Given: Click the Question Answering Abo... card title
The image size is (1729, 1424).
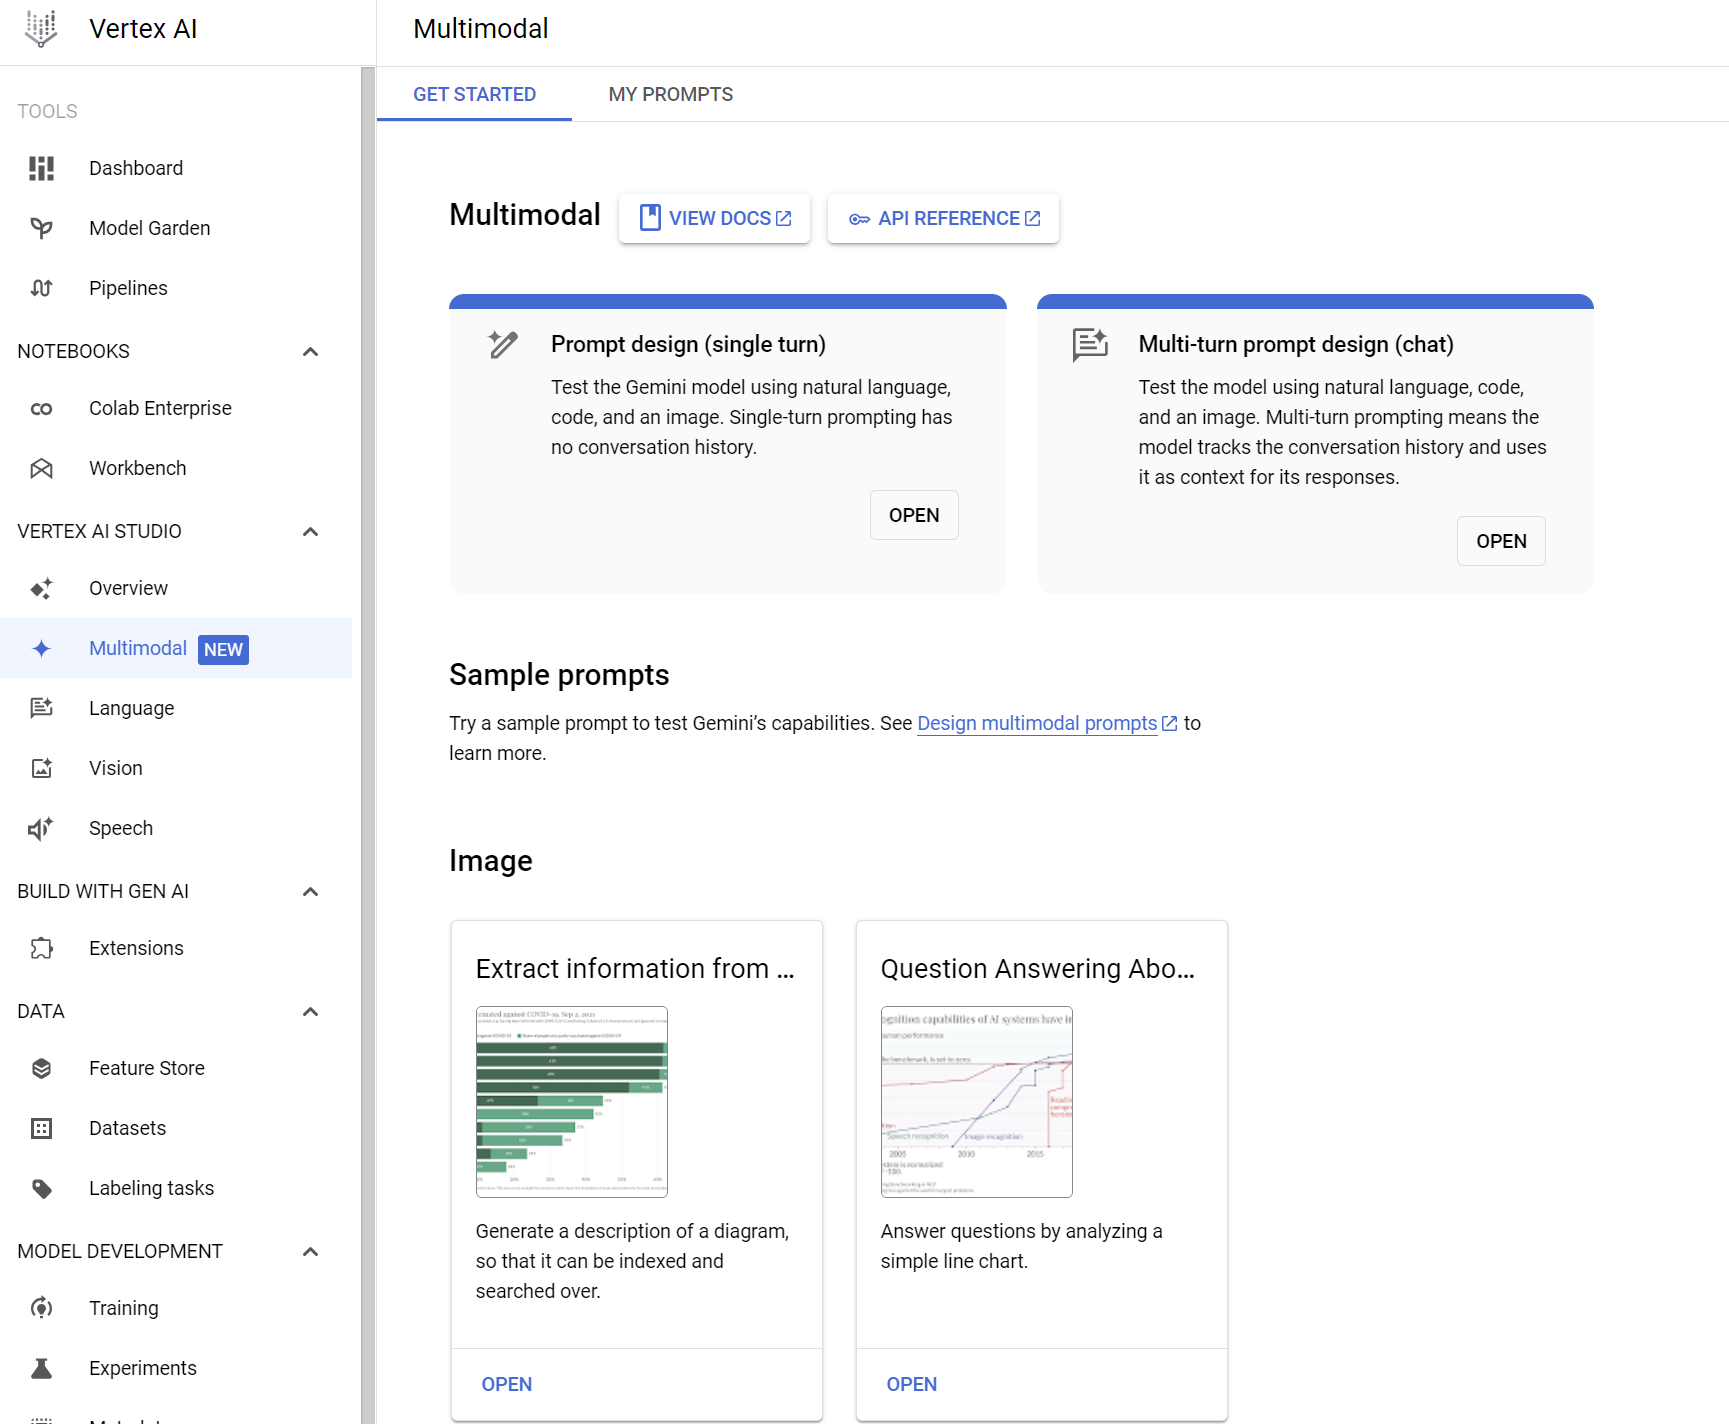Looking at the screenshot, I should [1038, 969].
